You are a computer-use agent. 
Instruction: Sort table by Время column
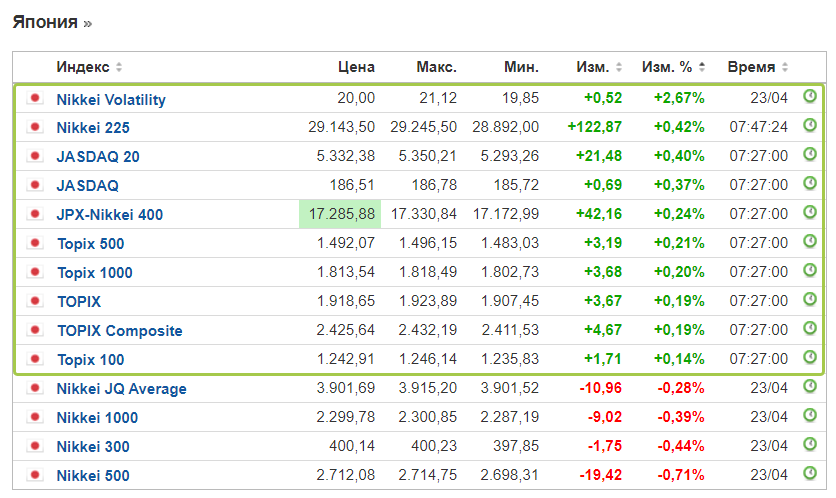coord(758,67)
